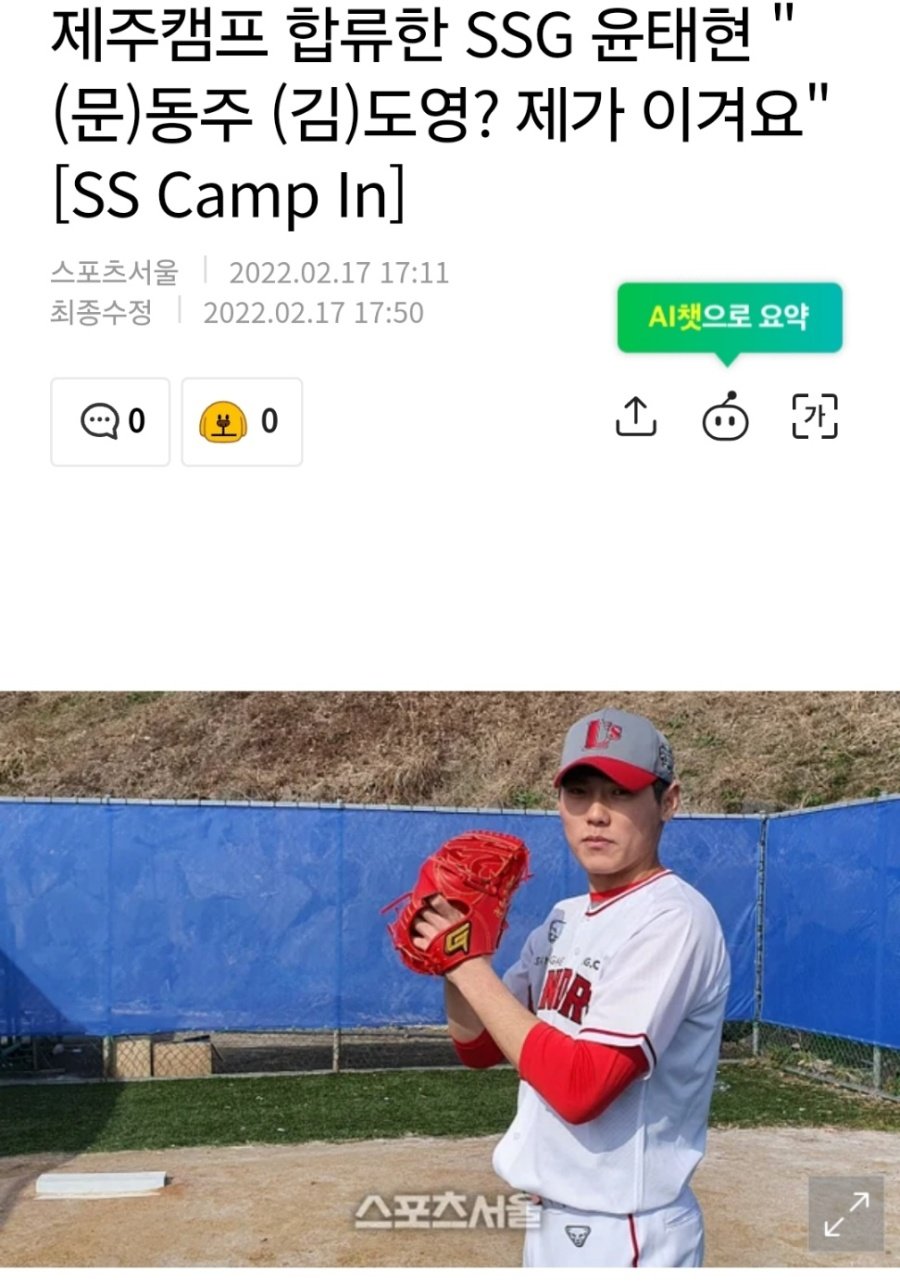Click the 최종수정 label
900x1284 pixels.
click(x=101, y=313)
